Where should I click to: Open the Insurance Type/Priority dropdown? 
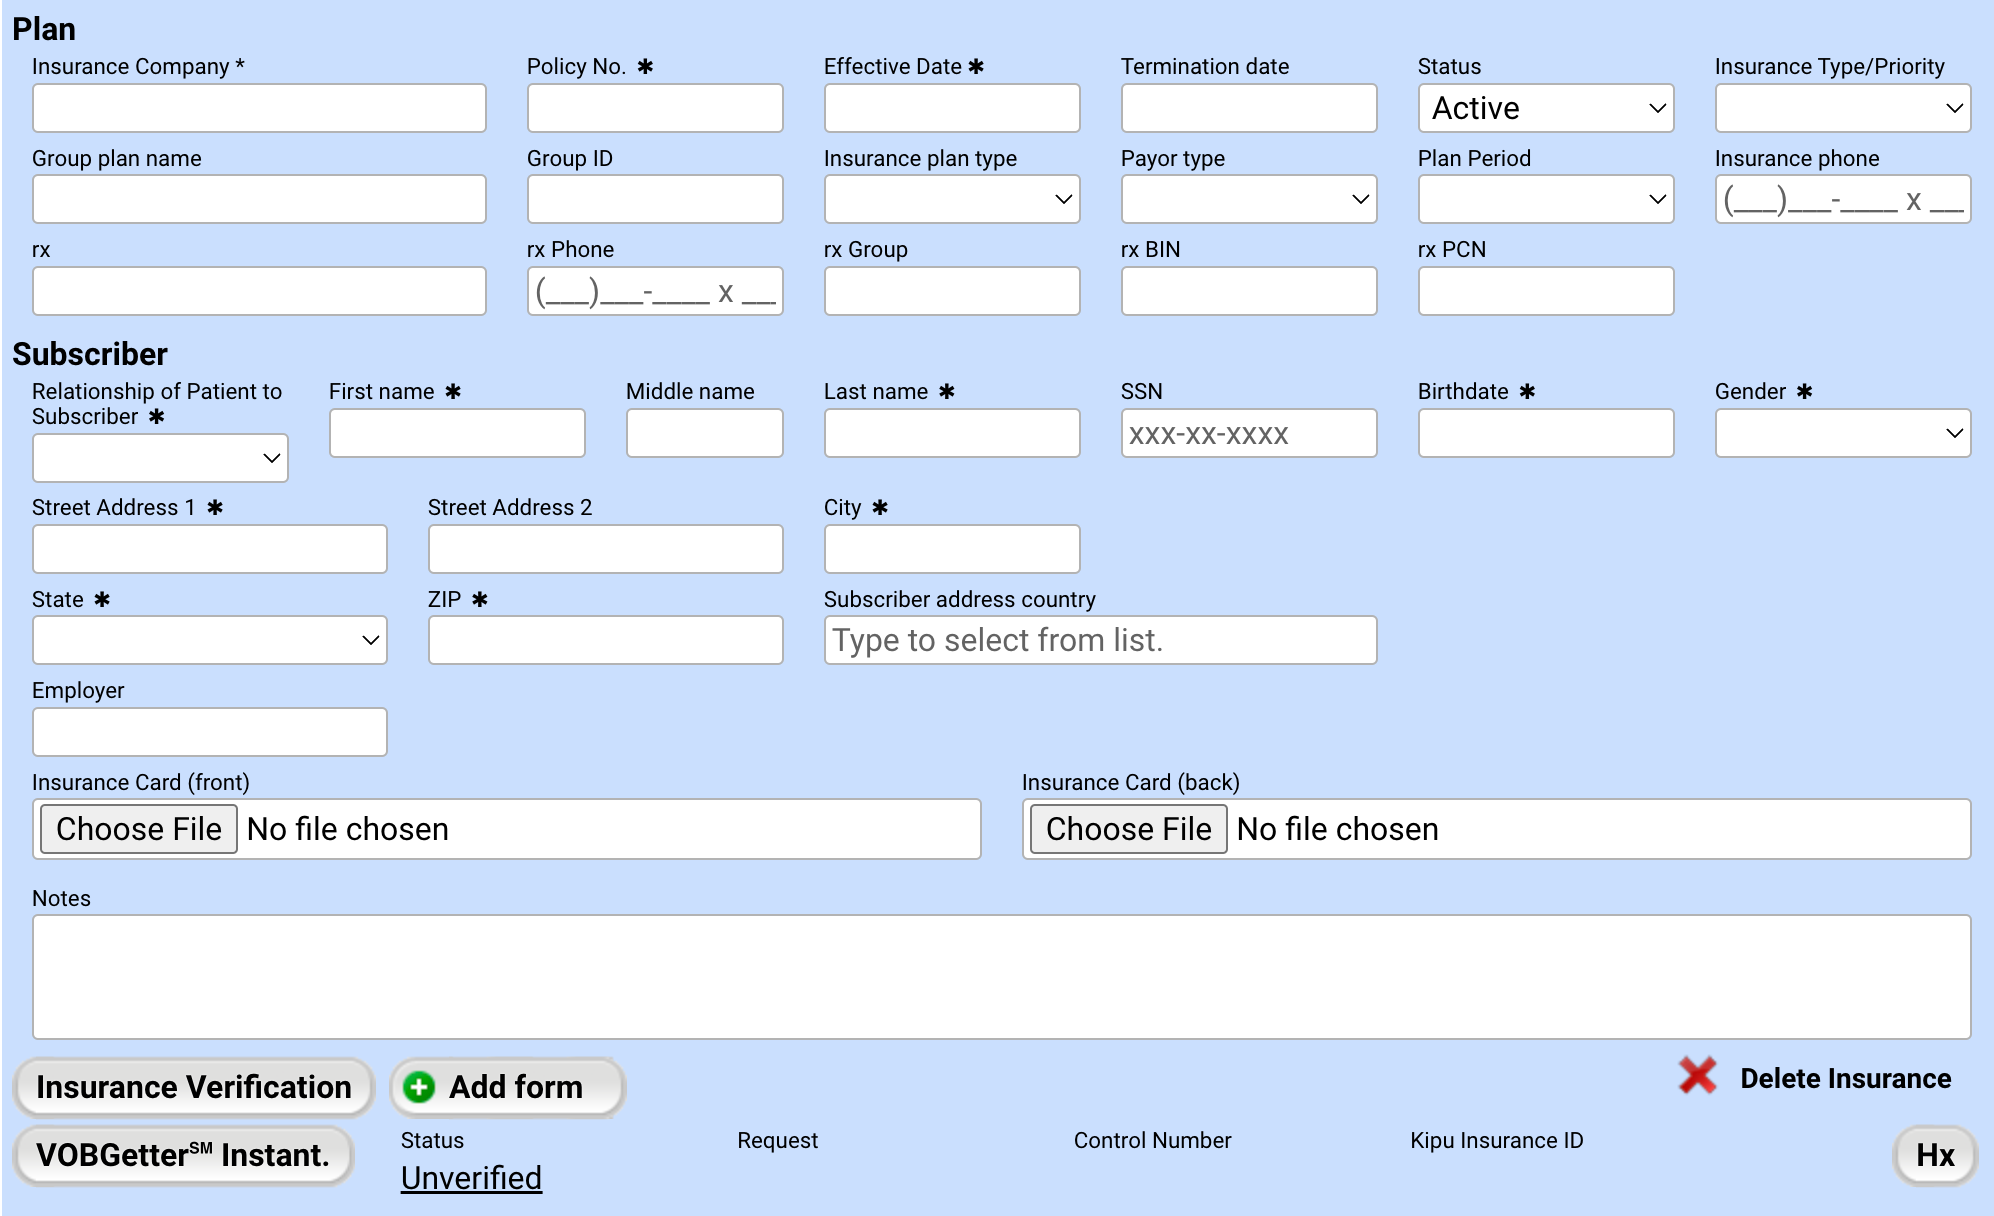tap(1842, 108)
